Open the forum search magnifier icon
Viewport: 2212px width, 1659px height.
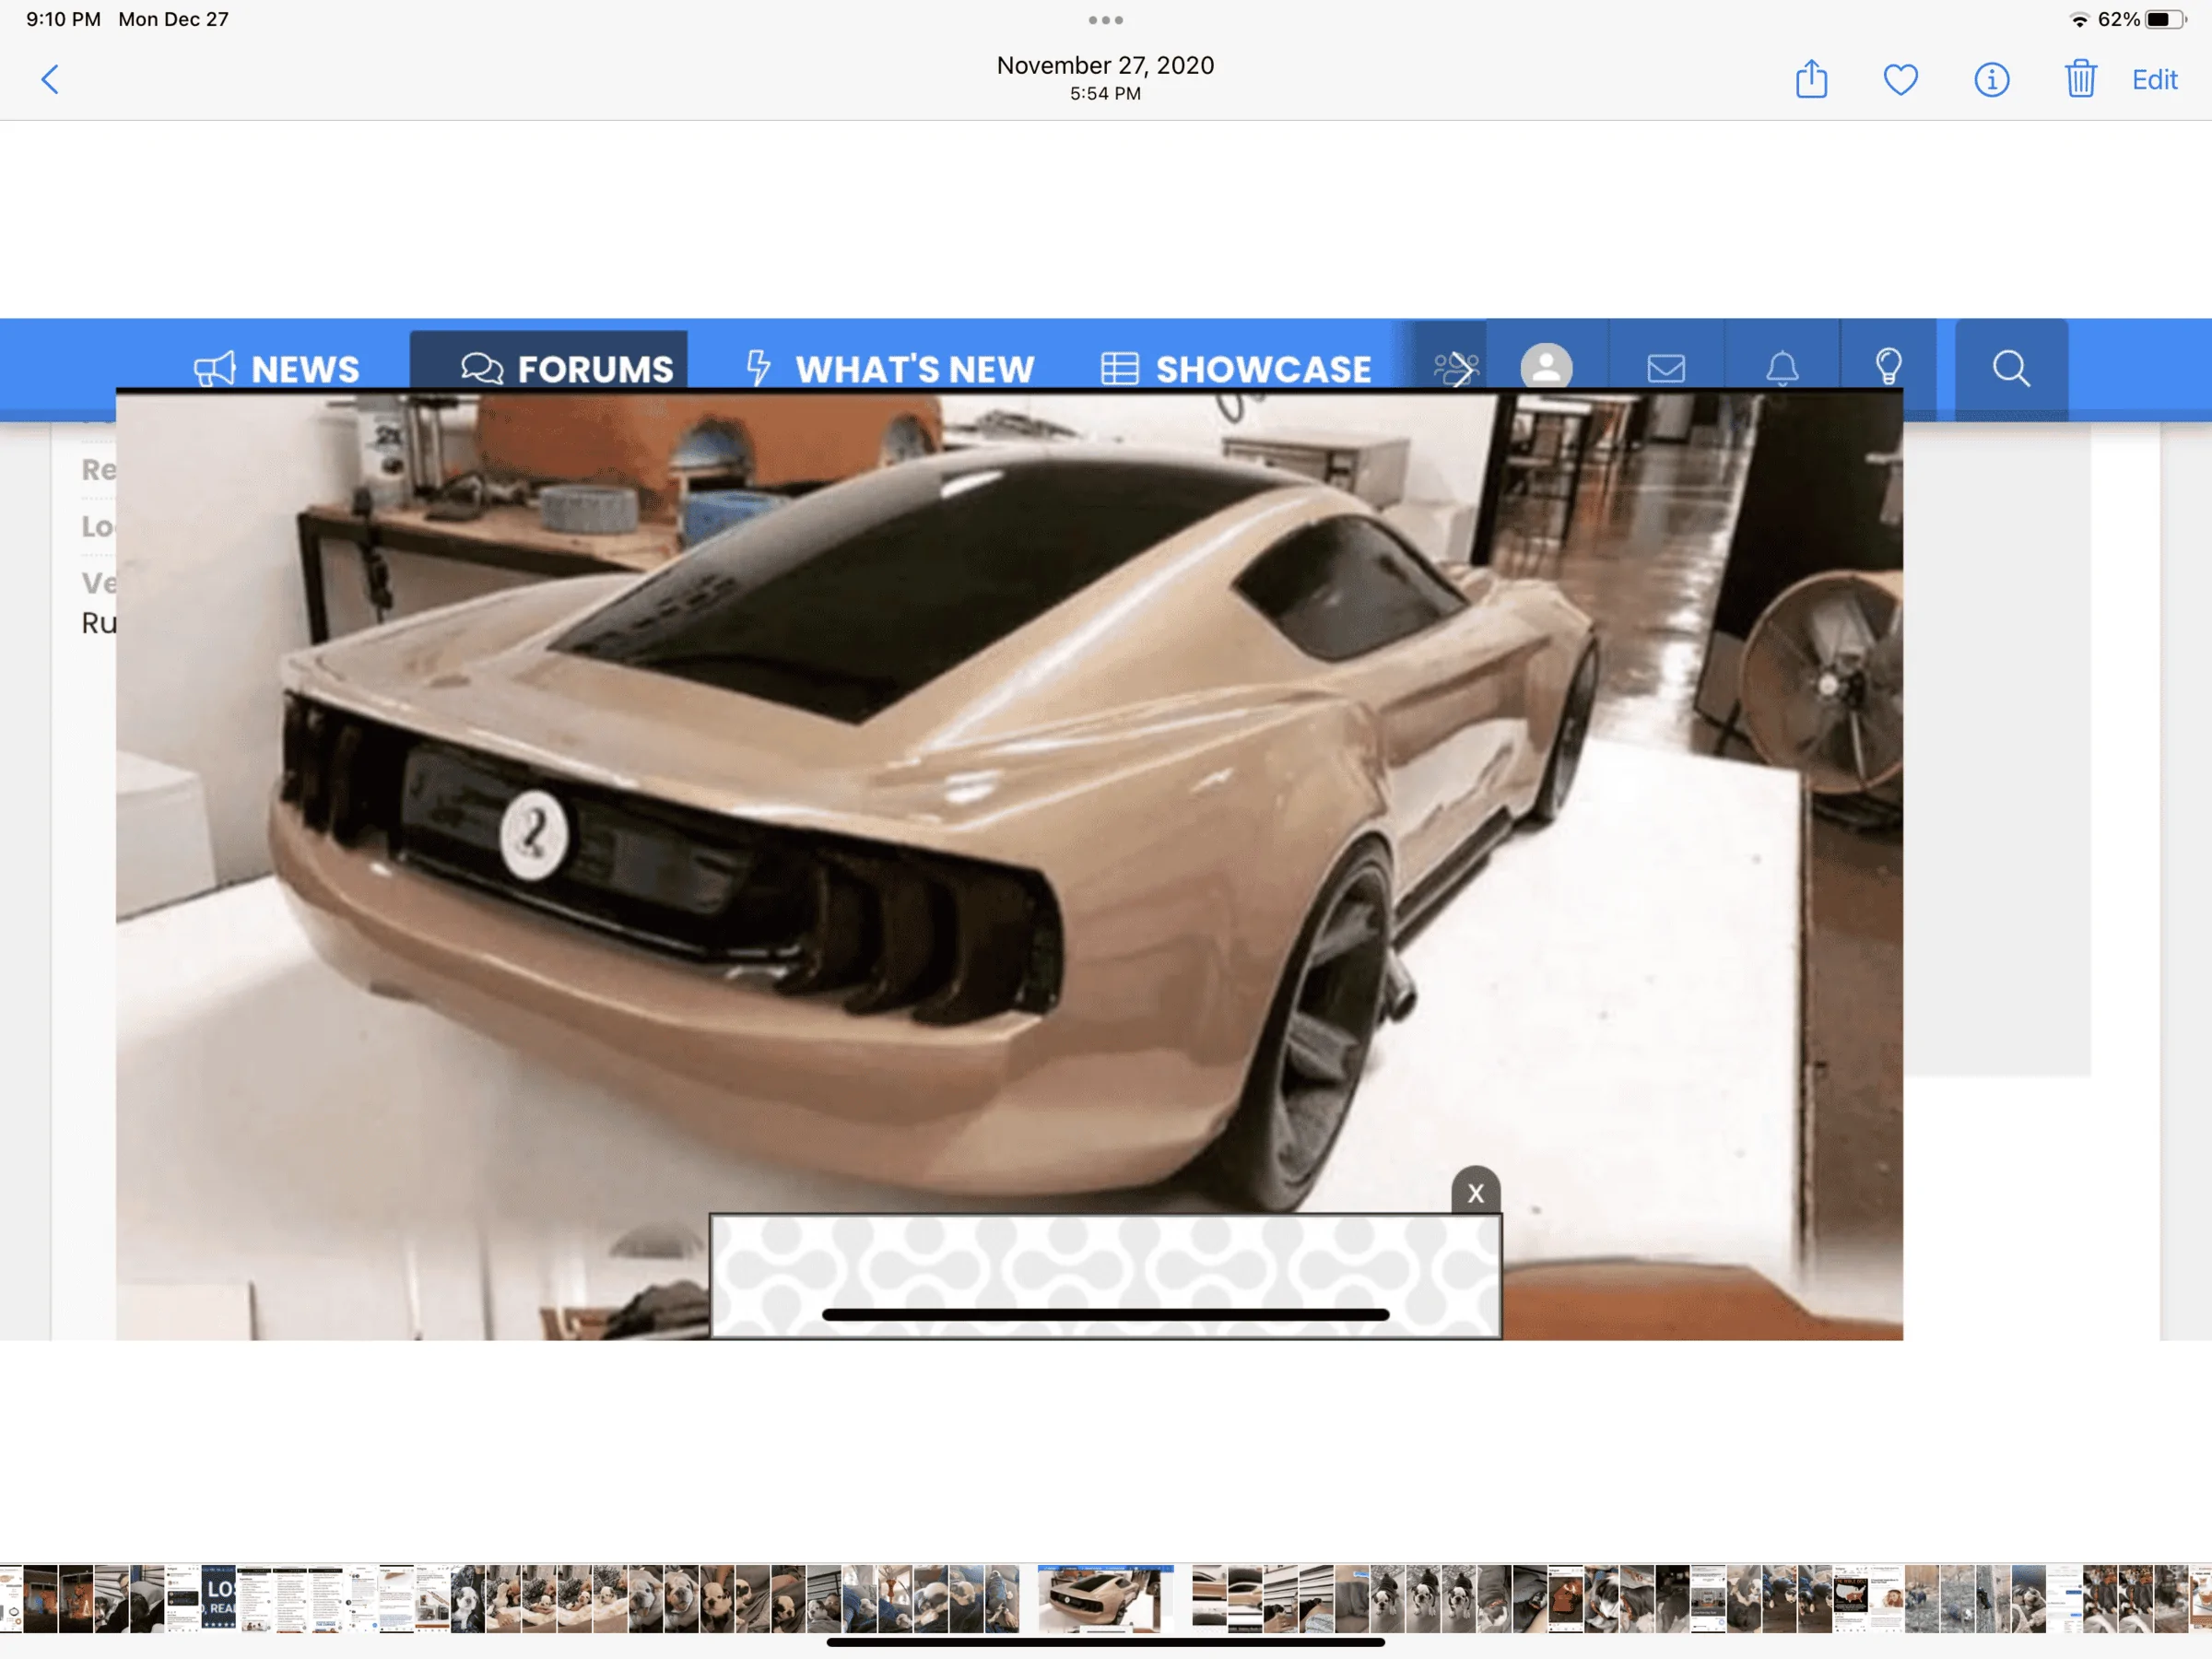(2011, 368)
